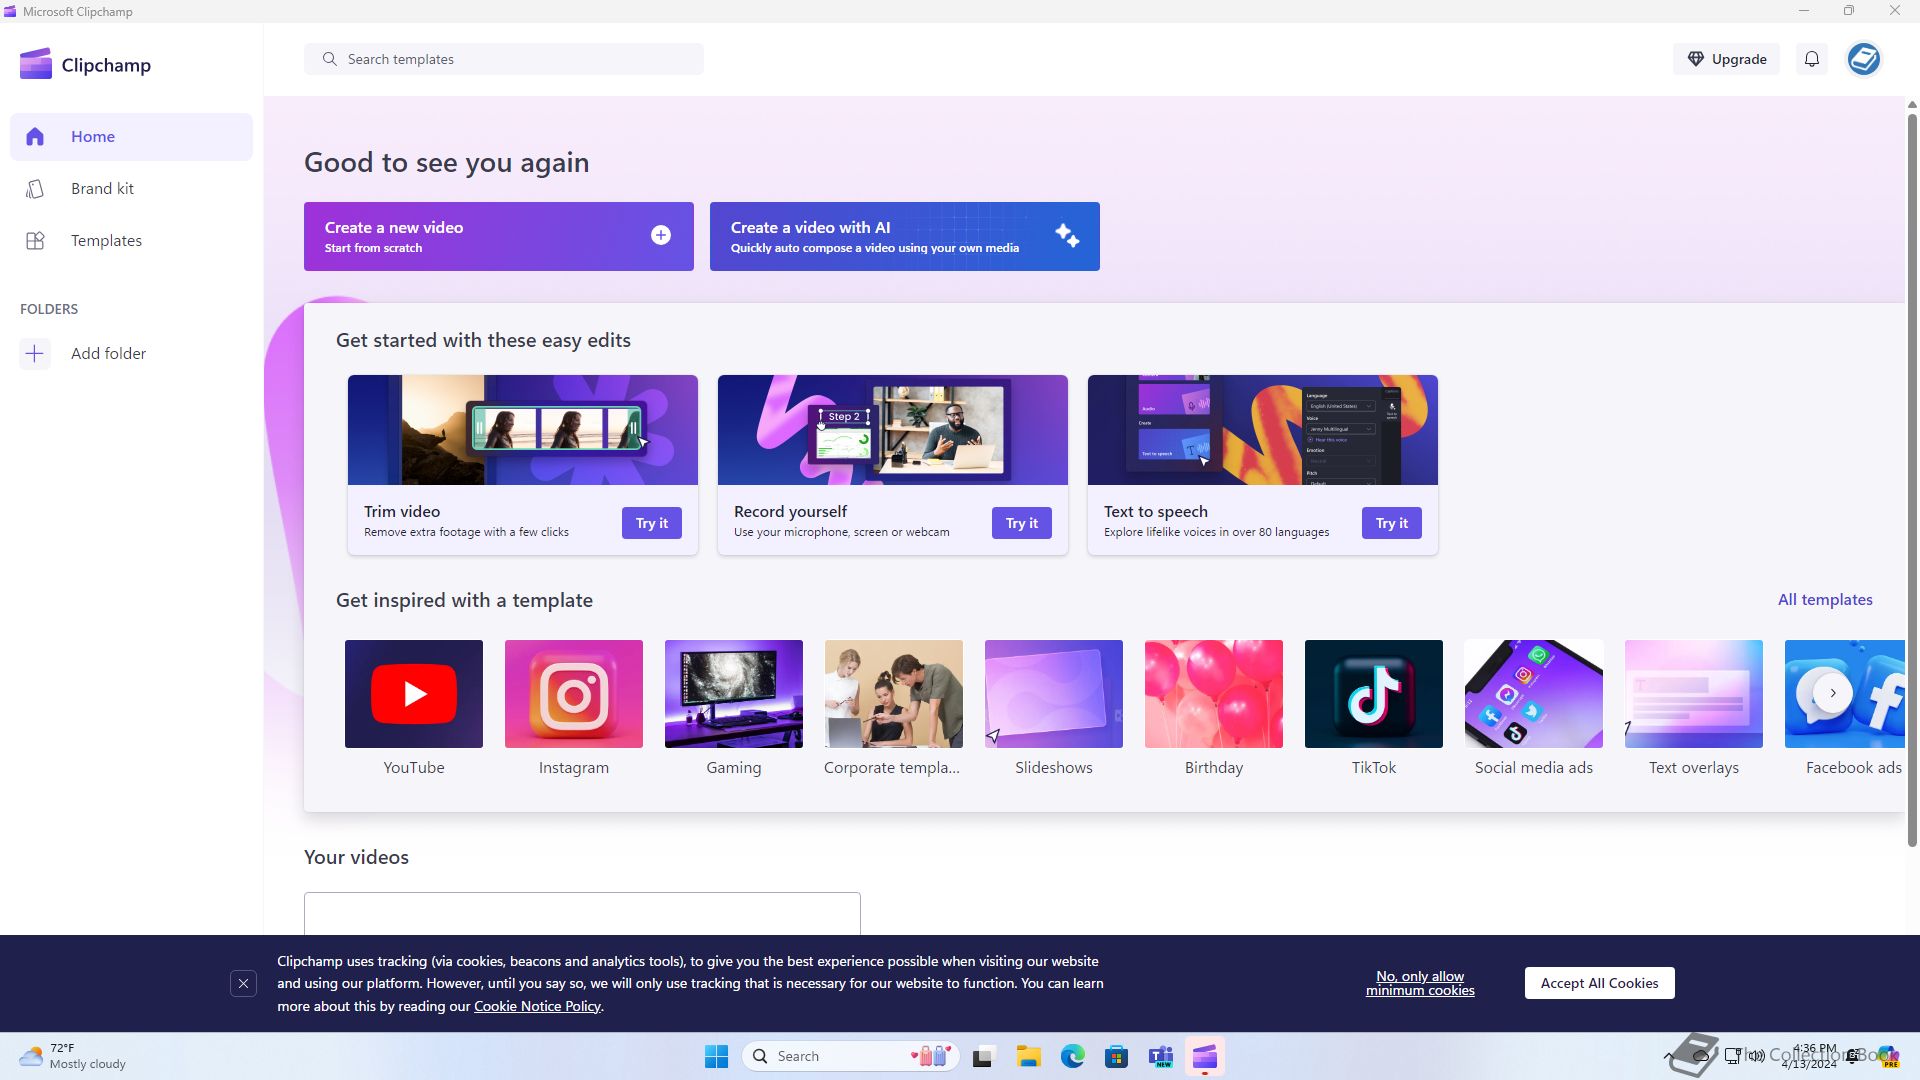
Task: Dismiss the cookie banner with X
Action: click(x=243, y=984)
